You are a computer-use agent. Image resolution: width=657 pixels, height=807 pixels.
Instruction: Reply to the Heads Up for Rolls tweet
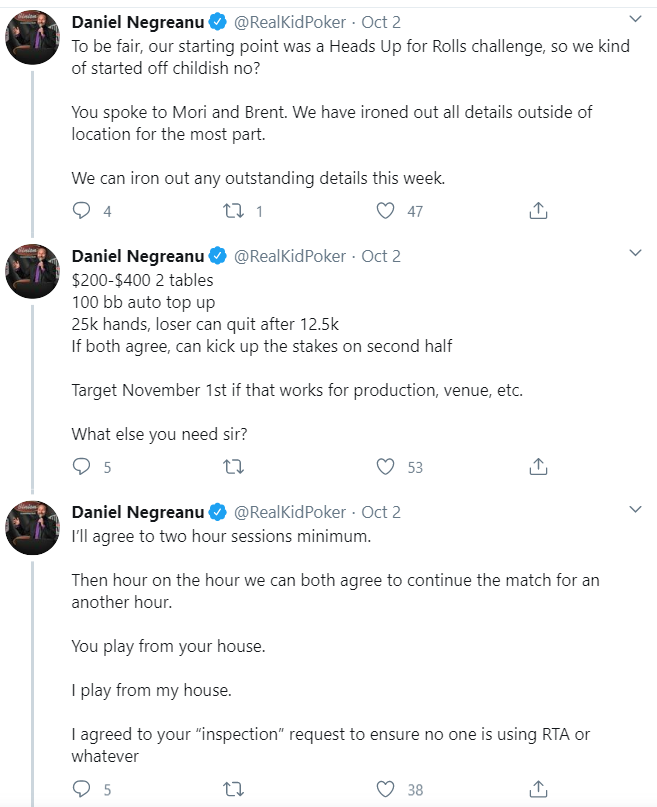point(83,211)
